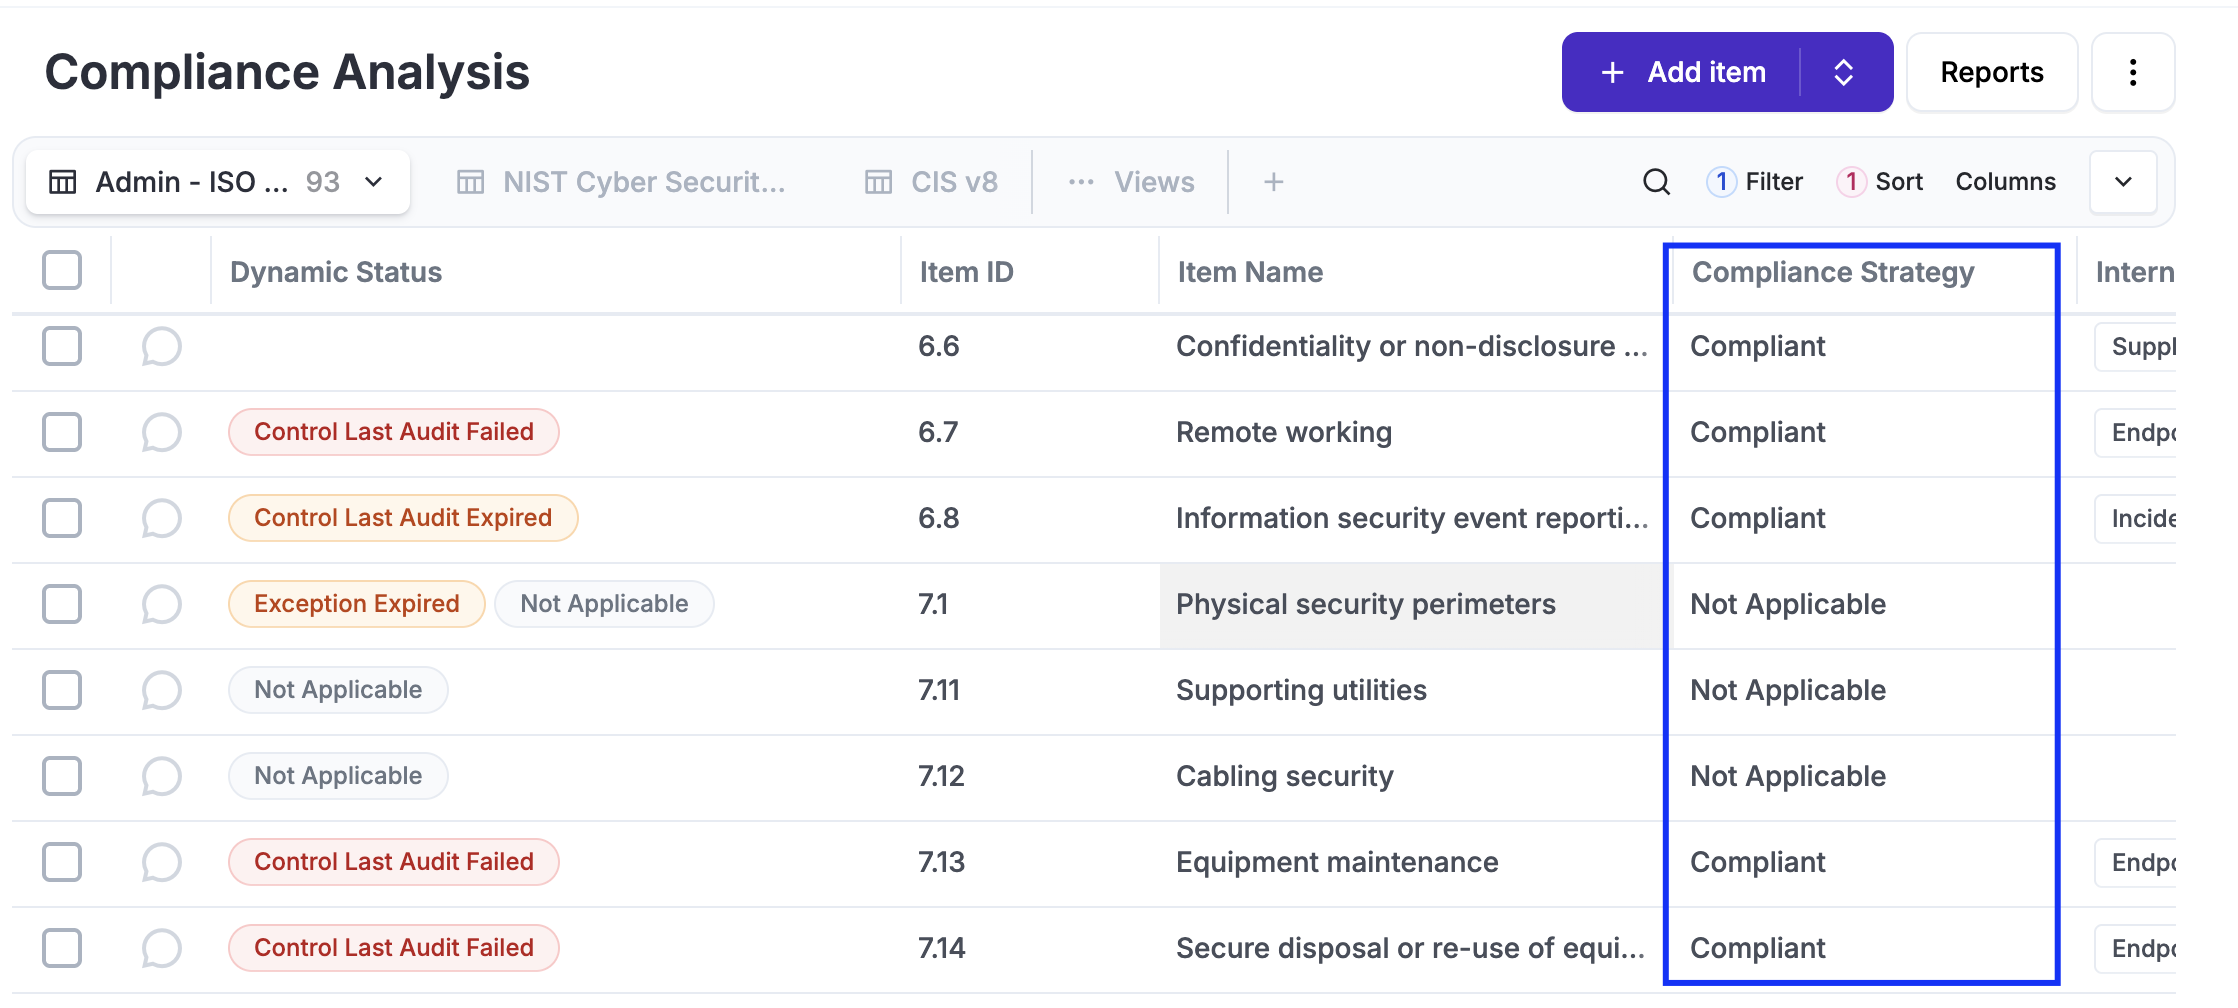Open the Filter options
2238x1008 pixels.
pyautogui.click(x=1756, y=182)
